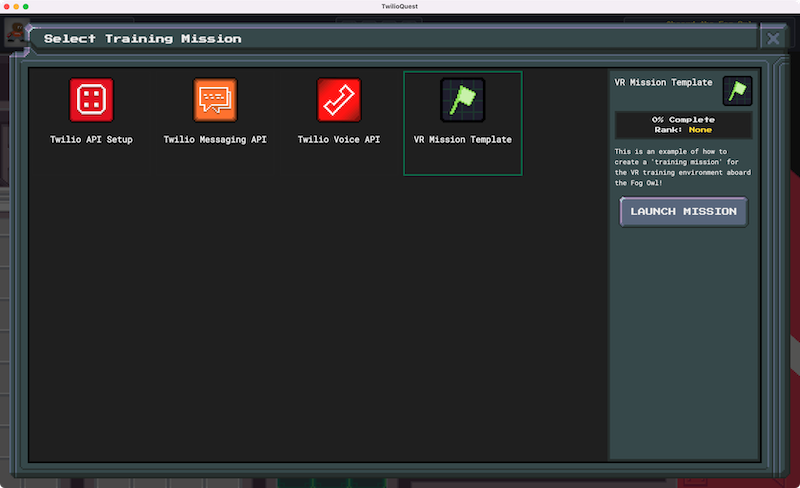Launch the selected mission
This screenshot has height=488, width=800.
tap(684, 211)
